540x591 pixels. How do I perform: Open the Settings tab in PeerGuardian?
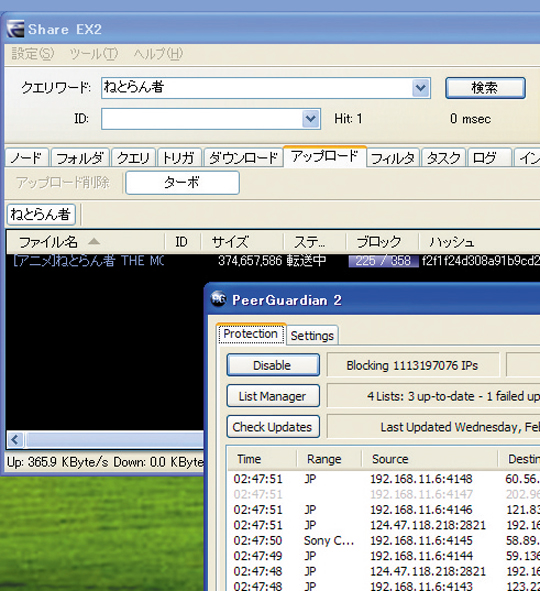point(312,335)
